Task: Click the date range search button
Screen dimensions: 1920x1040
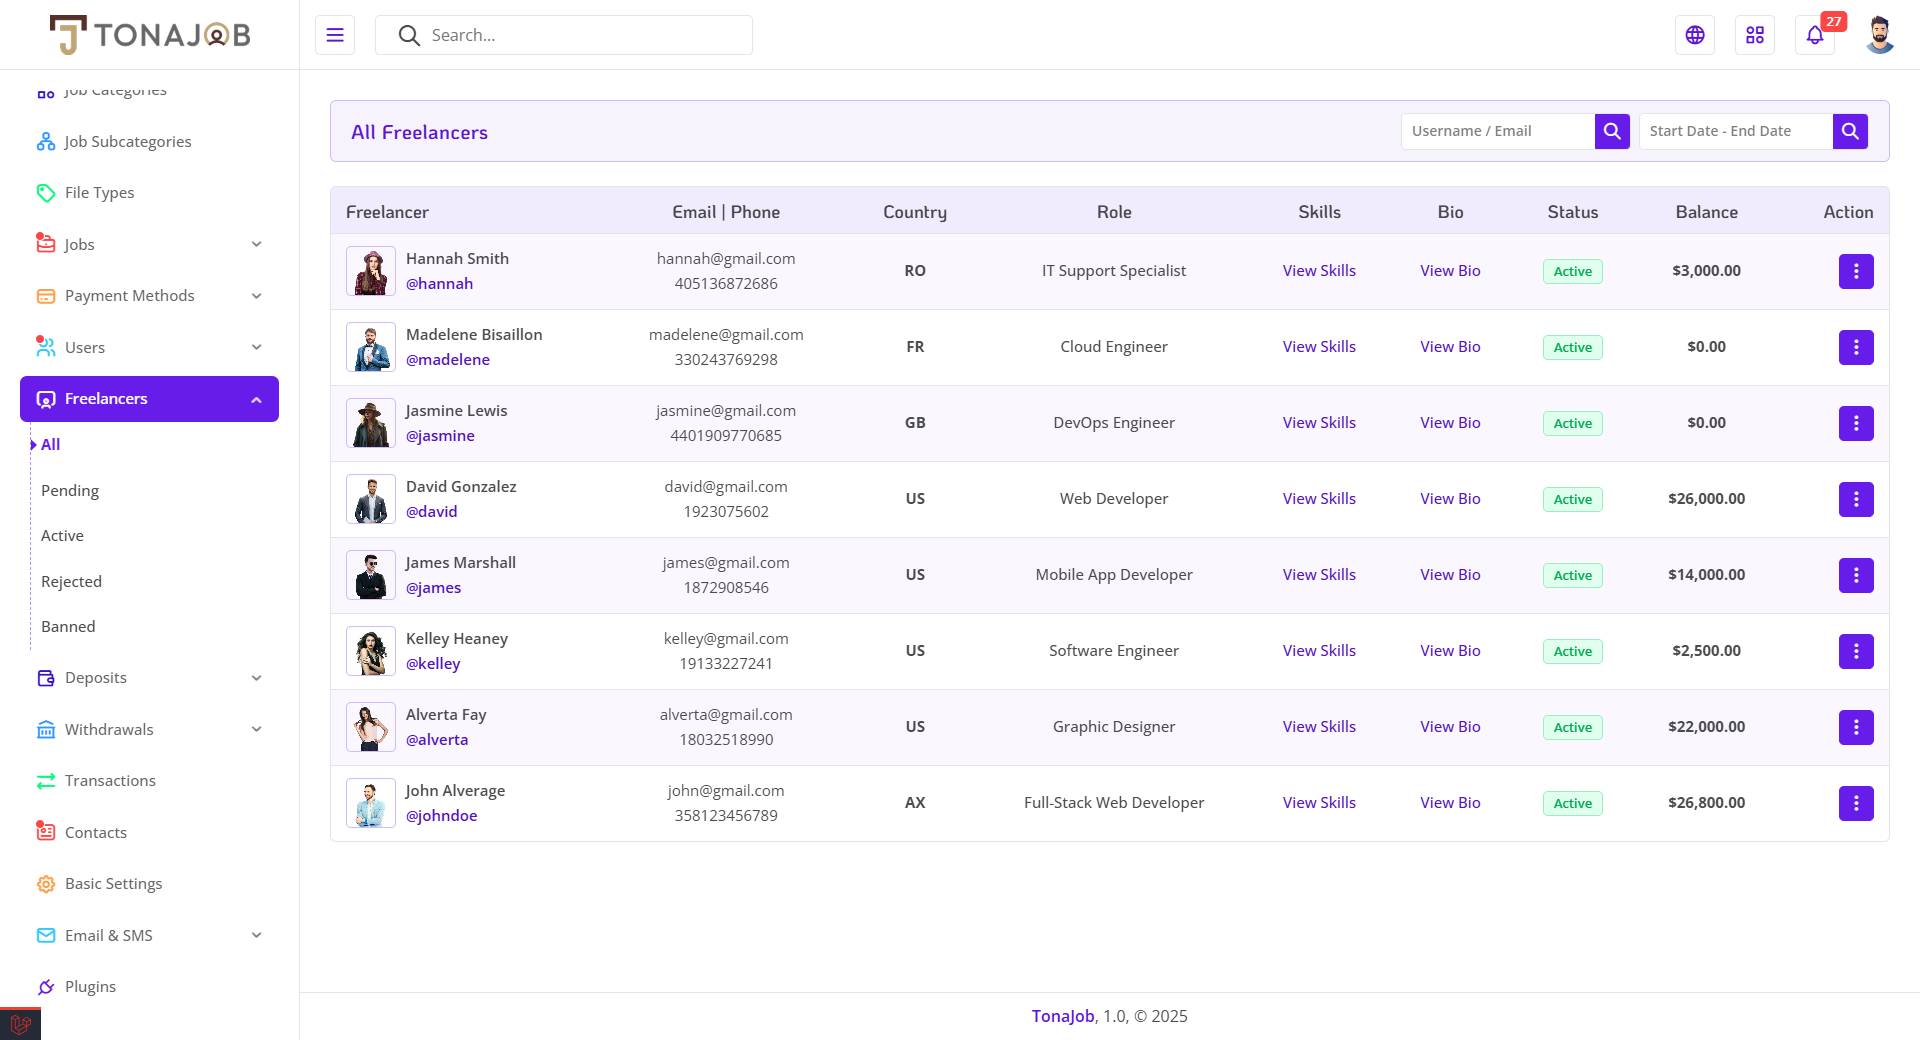Action: click(x=1850, y=131)
